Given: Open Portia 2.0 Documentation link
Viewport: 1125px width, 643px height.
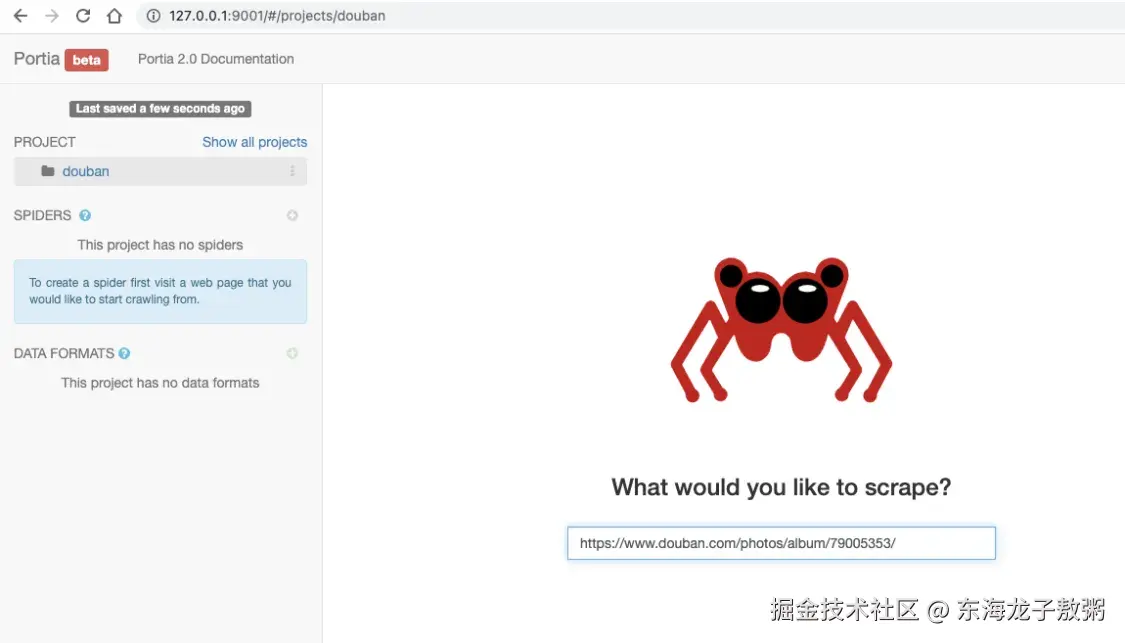Looking at the screenshot, I should (x=216, y=59).
